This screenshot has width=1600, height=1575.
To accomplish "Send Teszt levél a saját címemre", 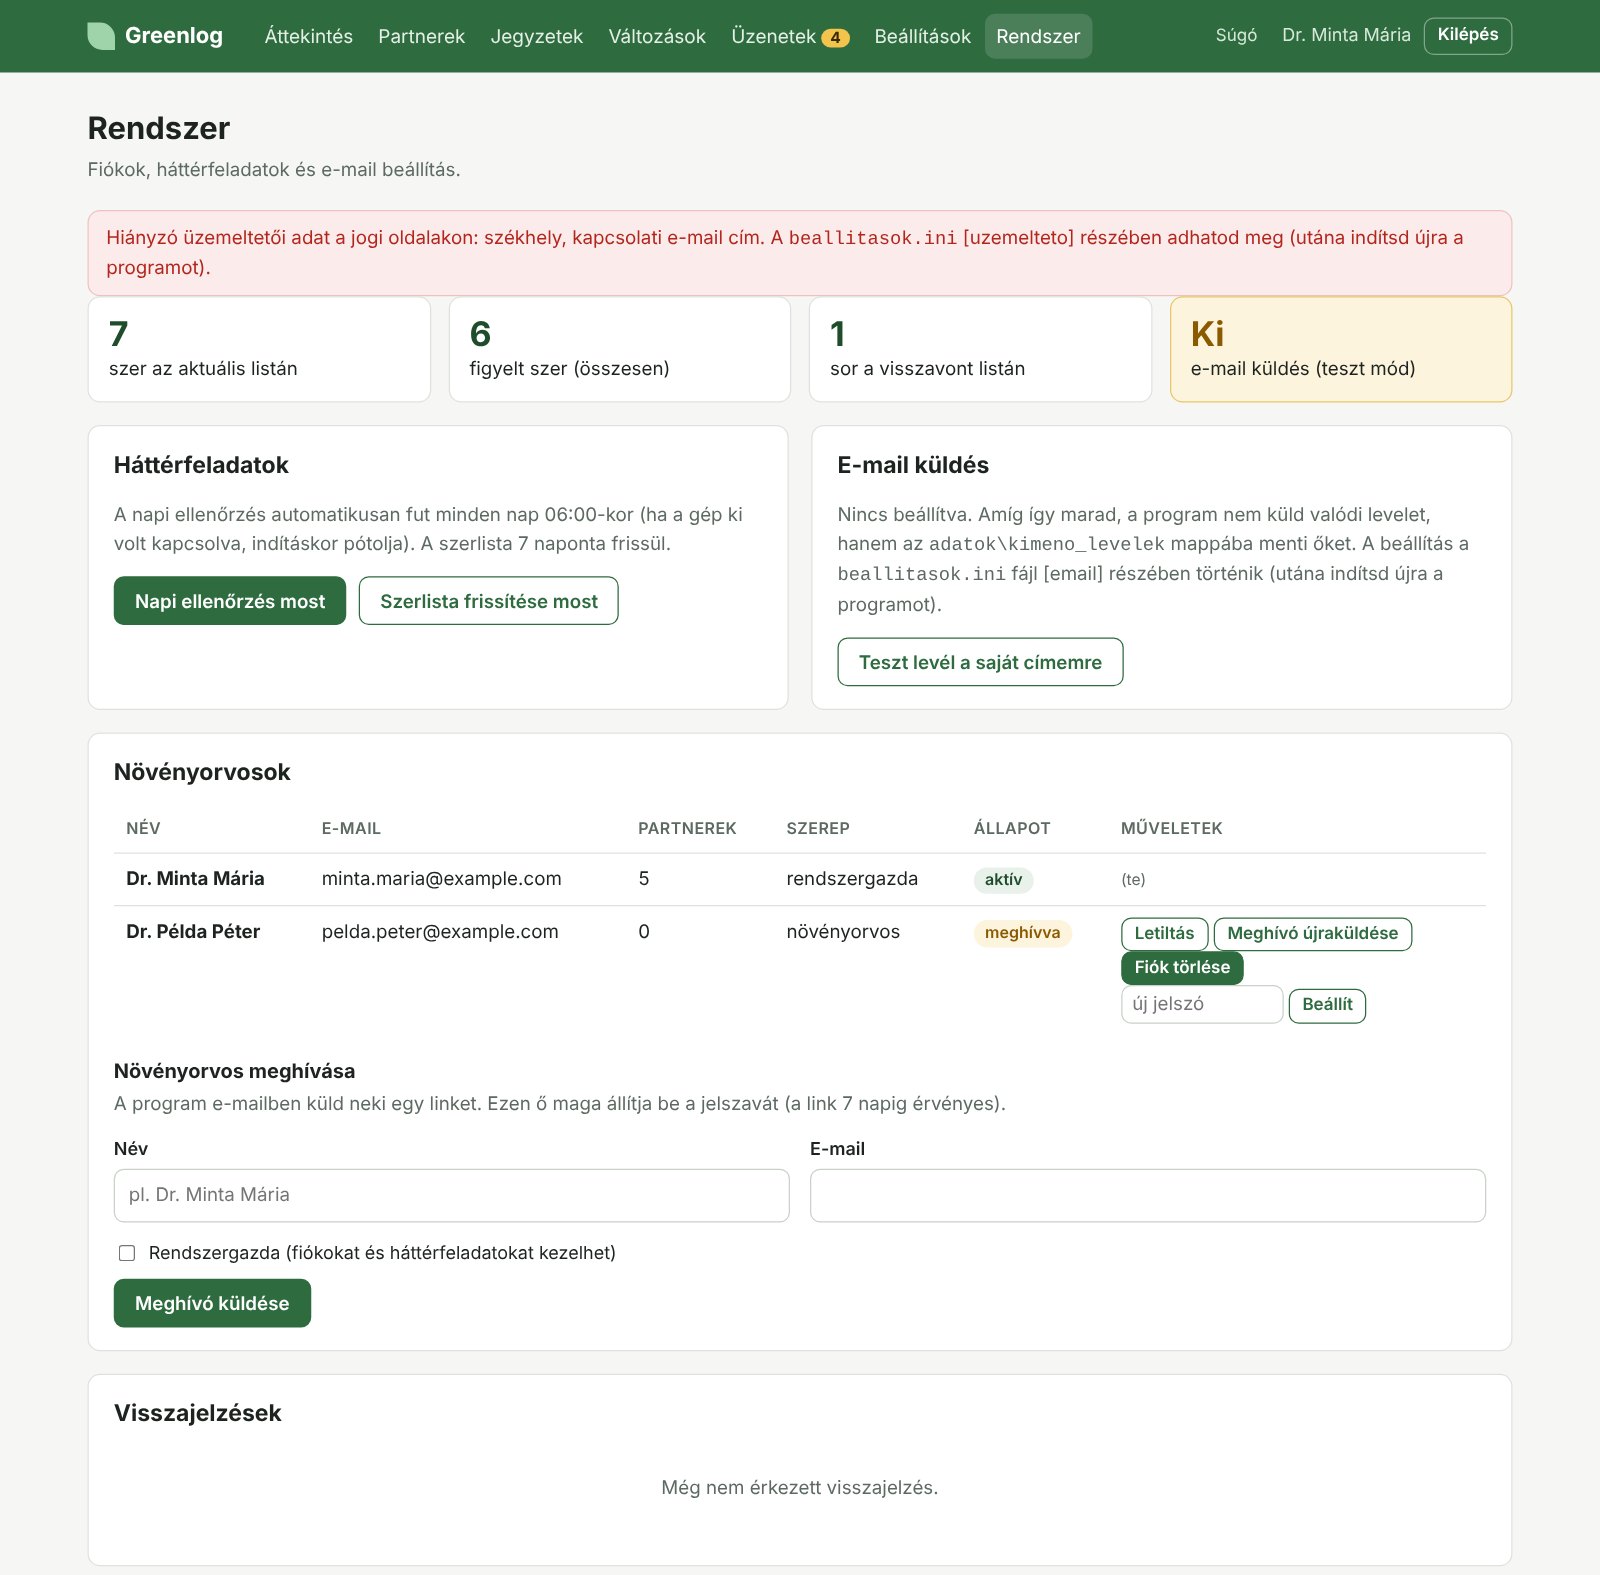I will (x=980, y=662).
